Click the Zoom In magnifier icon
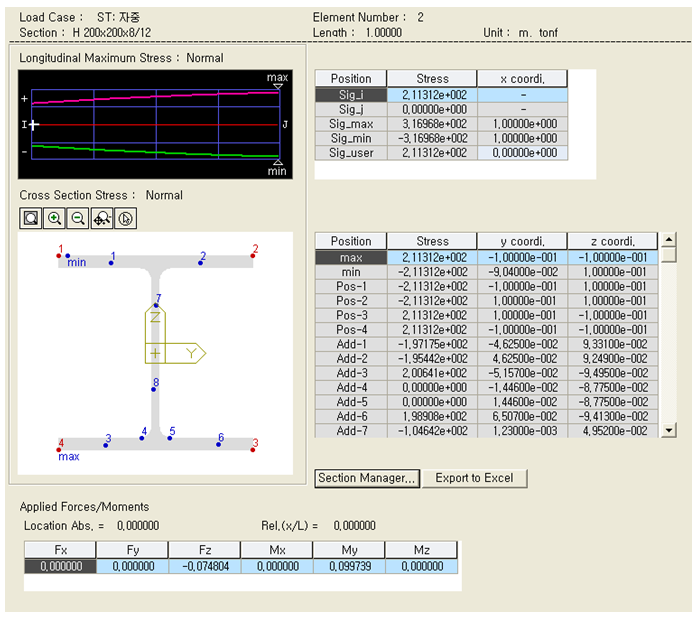The width and height of the screenshot is (700, 617). 54,218
